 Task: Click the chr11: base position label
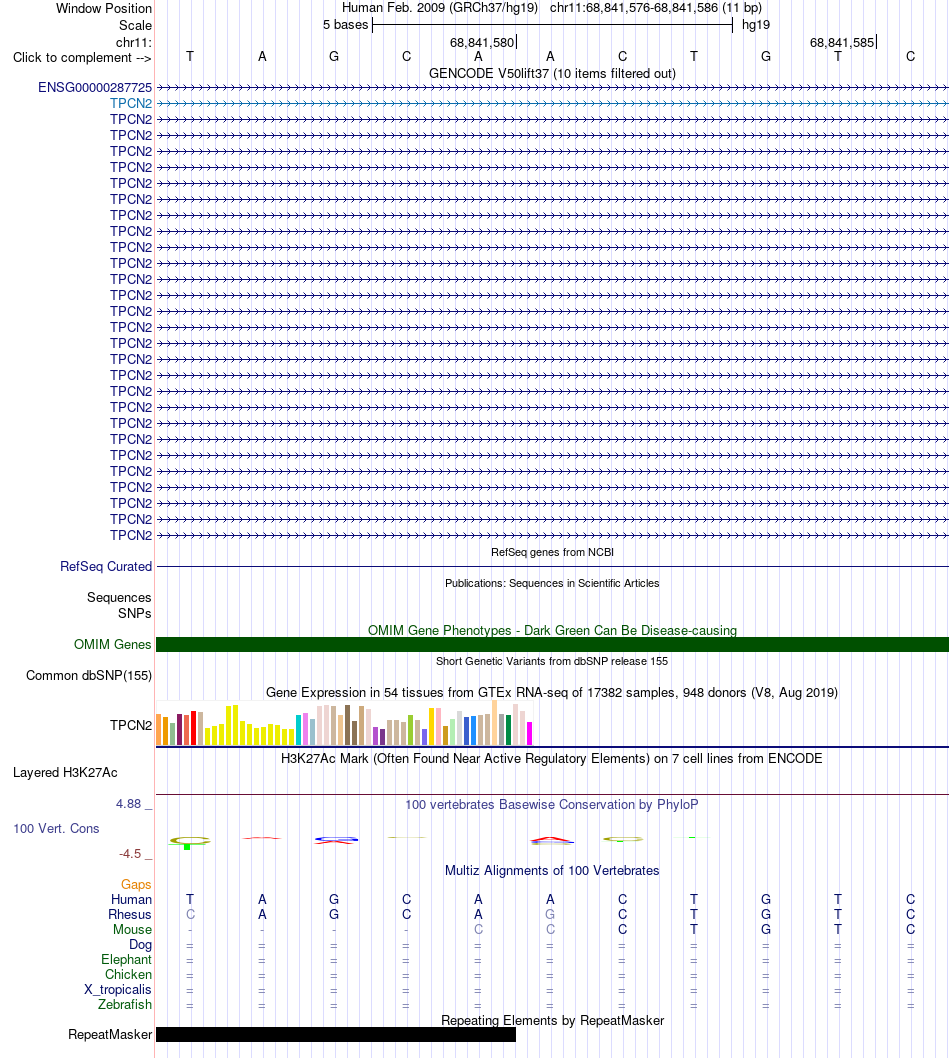[134, 43]
